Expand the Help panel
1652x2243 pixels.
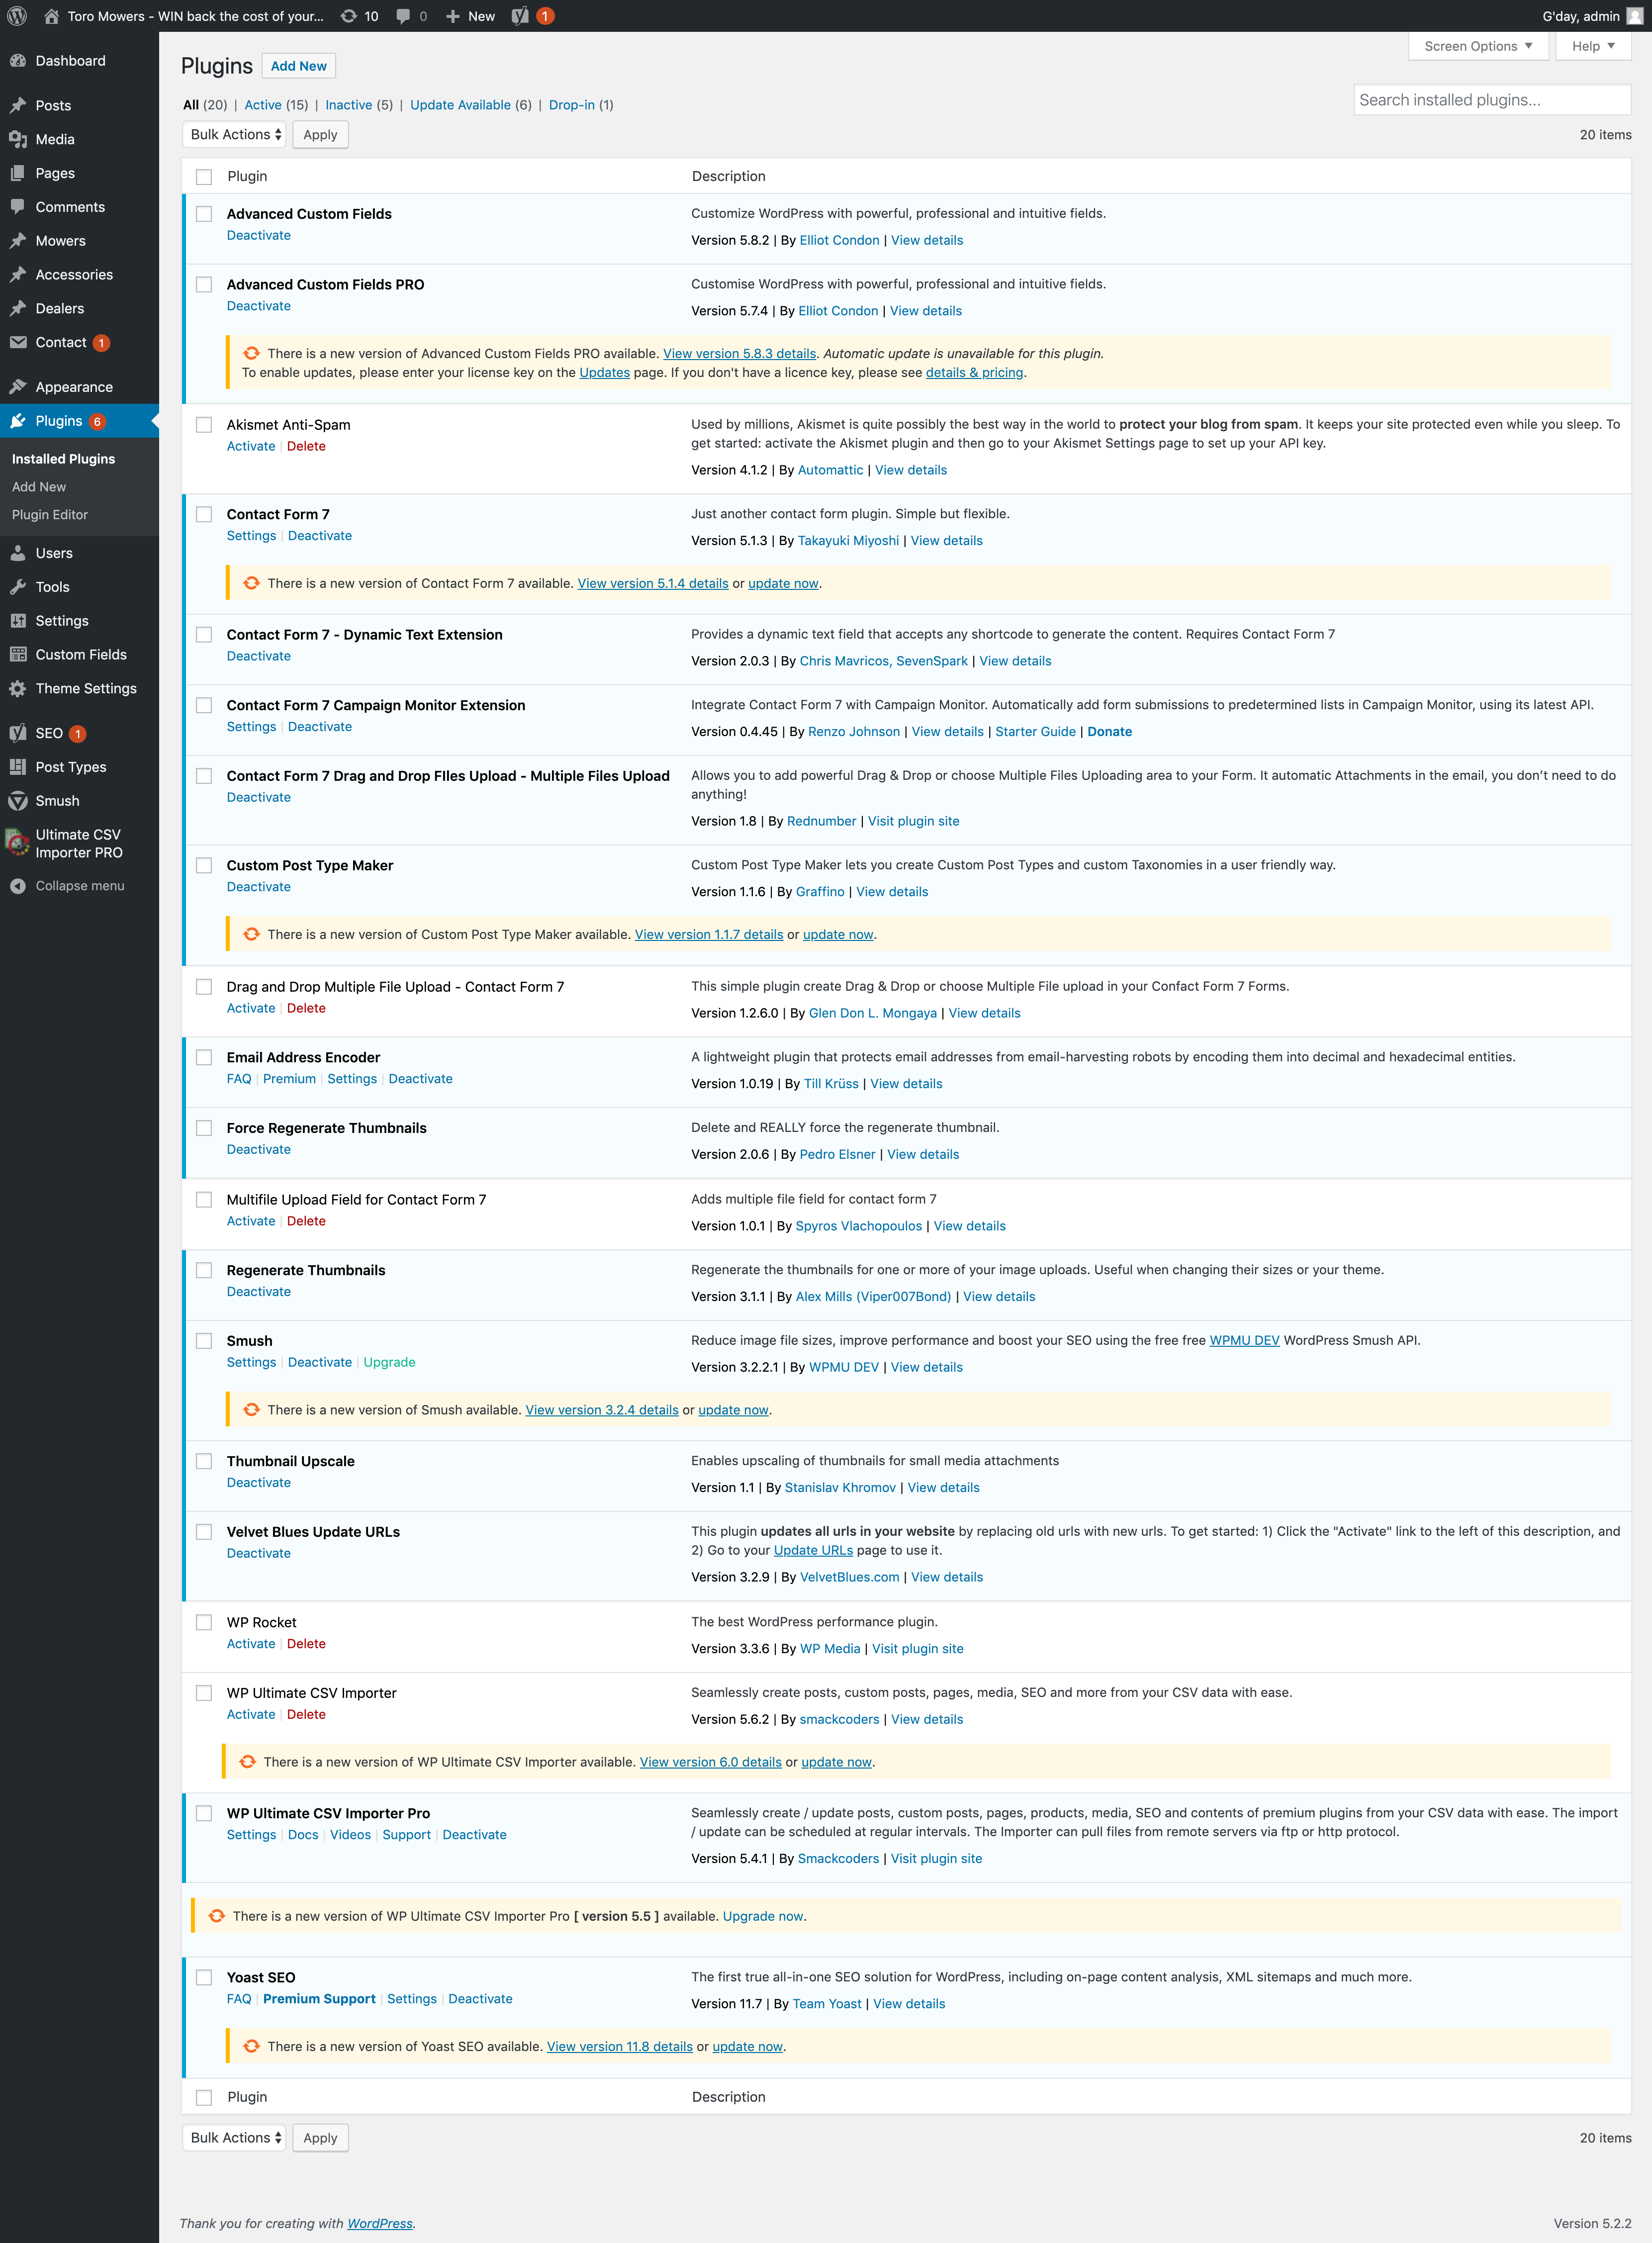[1593, 46]
